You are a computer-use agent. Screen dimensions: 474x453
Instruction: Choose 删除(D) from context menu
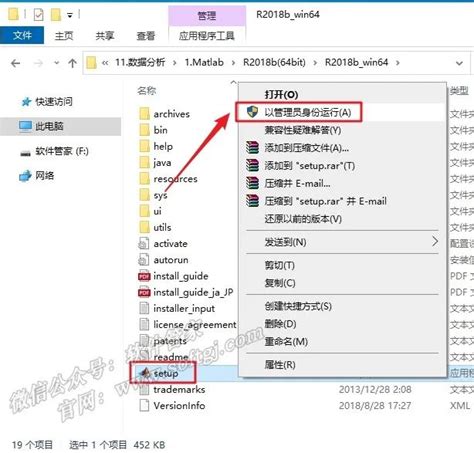342,324
